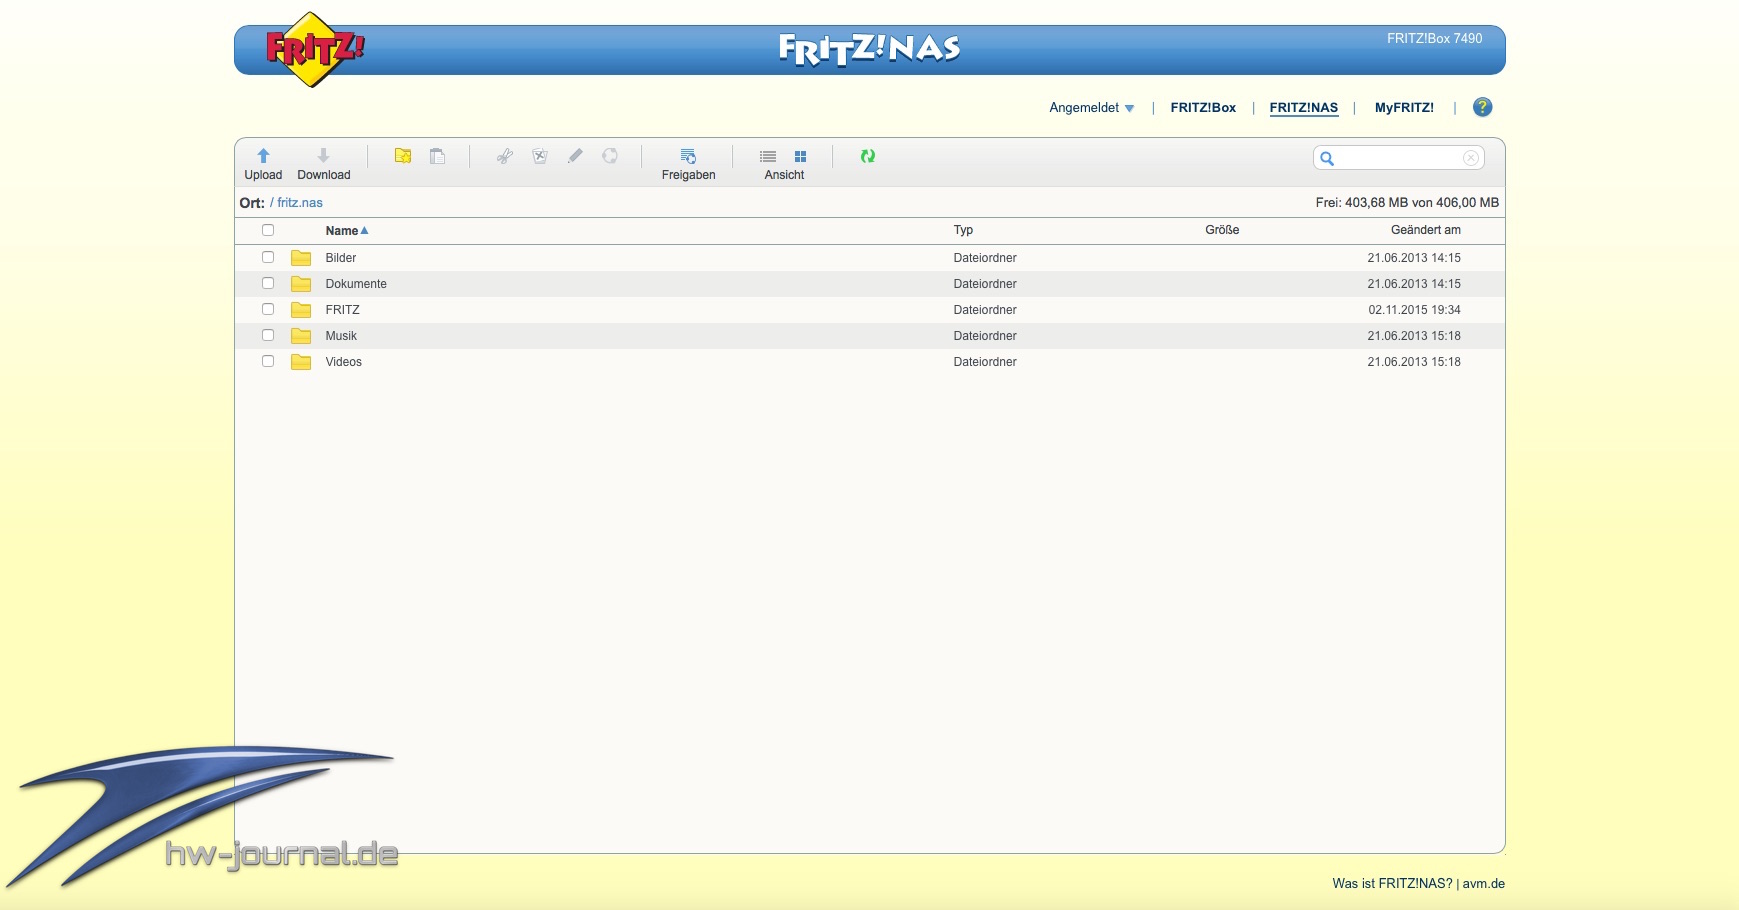Click the search magnifier icon

(x=1327, y=158)
